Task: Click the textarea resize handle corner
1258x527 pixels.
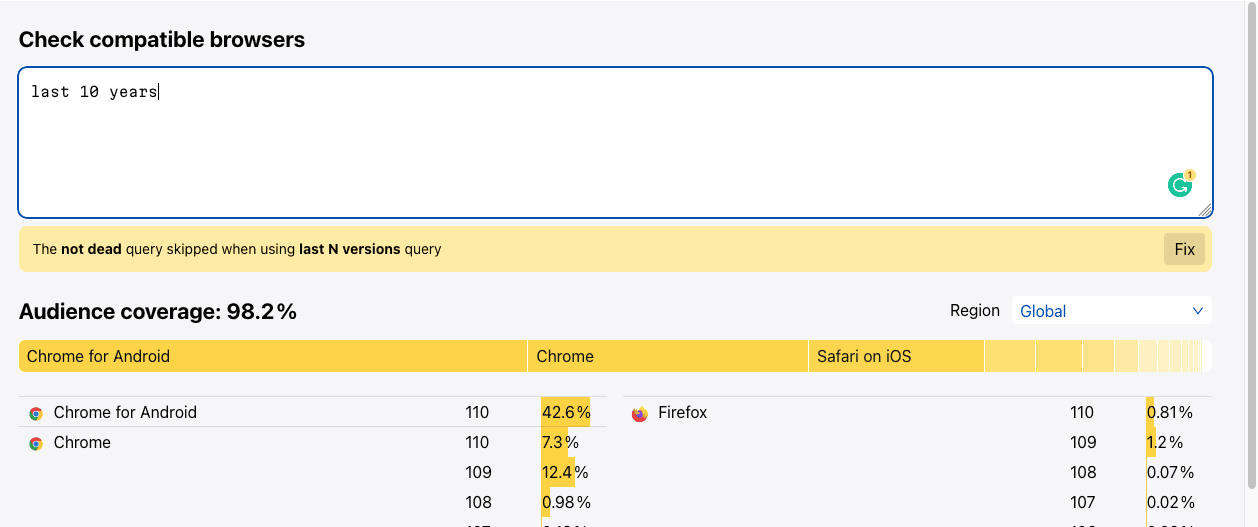Action: pos(1205,210)
